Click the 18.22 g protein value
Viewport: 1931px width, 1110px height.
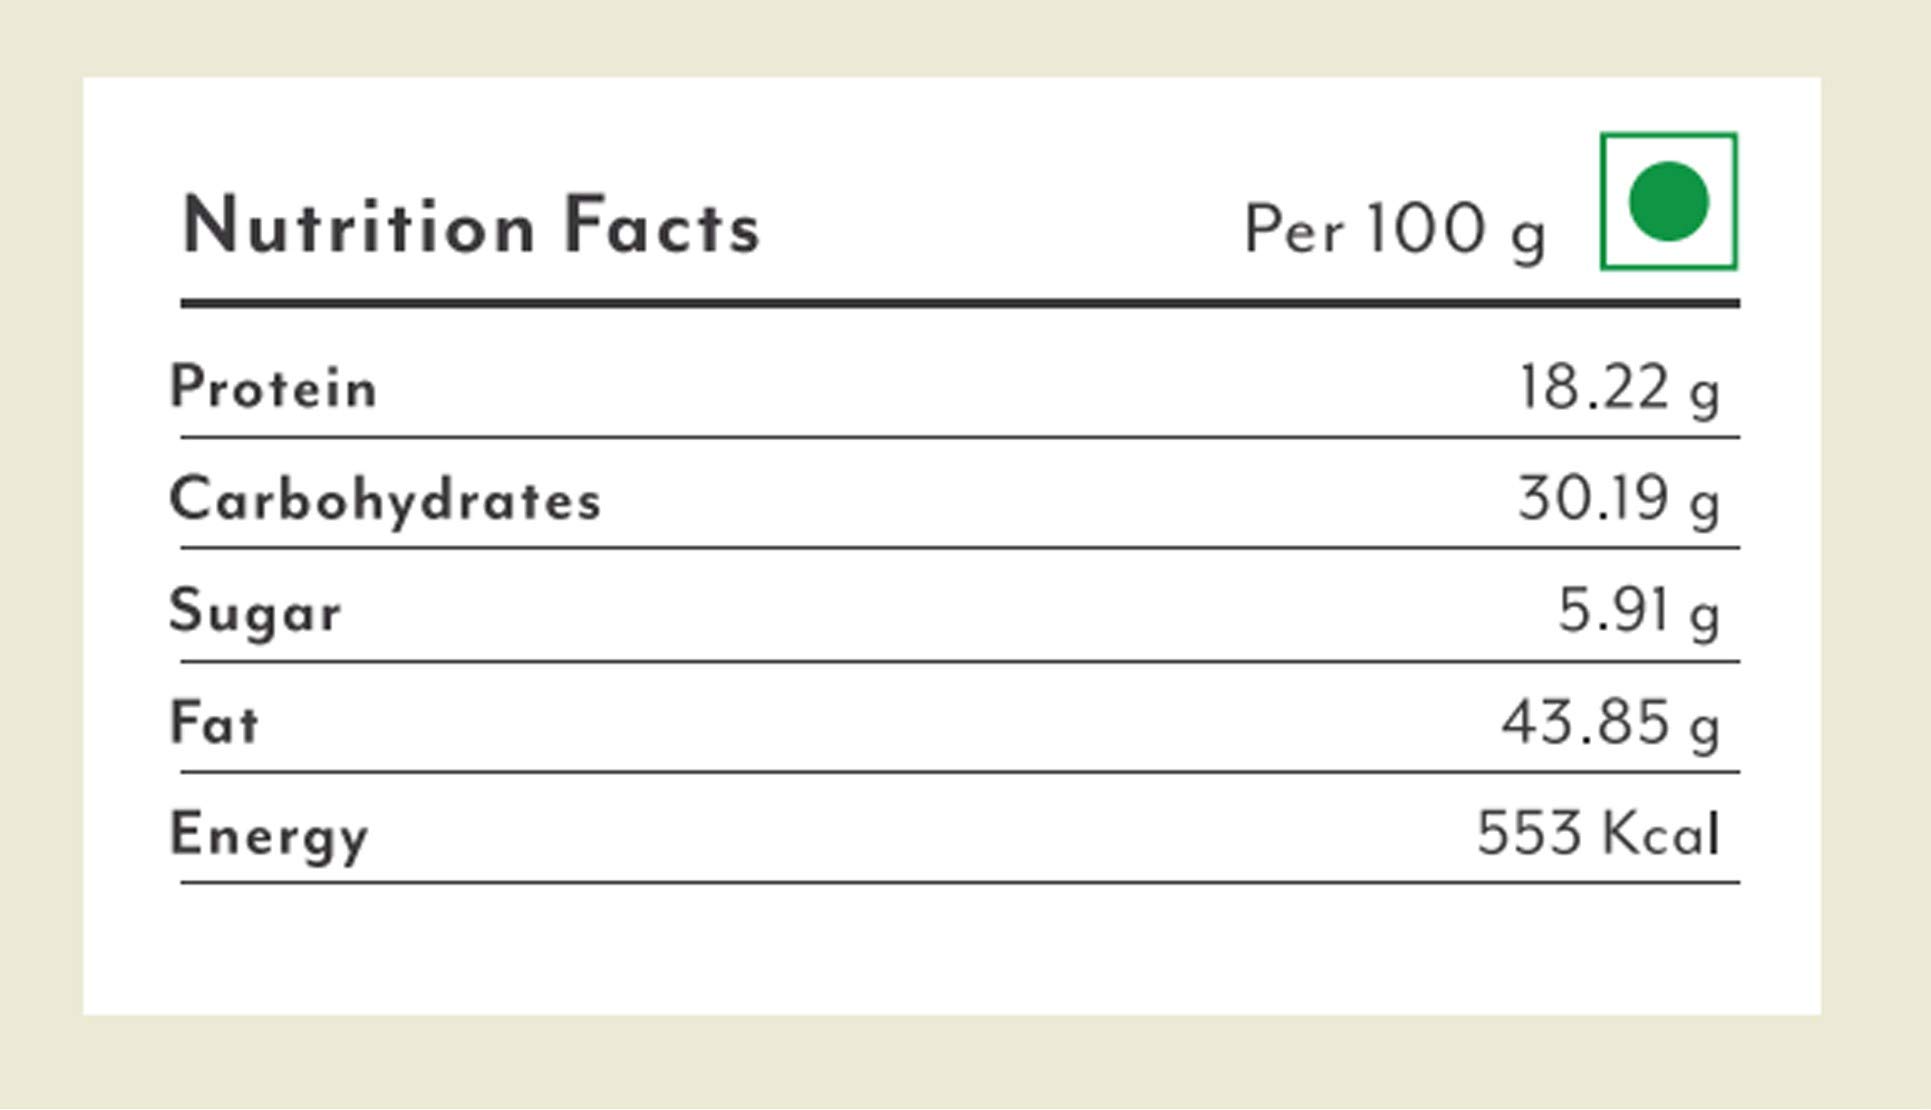tap(1619, 388)
